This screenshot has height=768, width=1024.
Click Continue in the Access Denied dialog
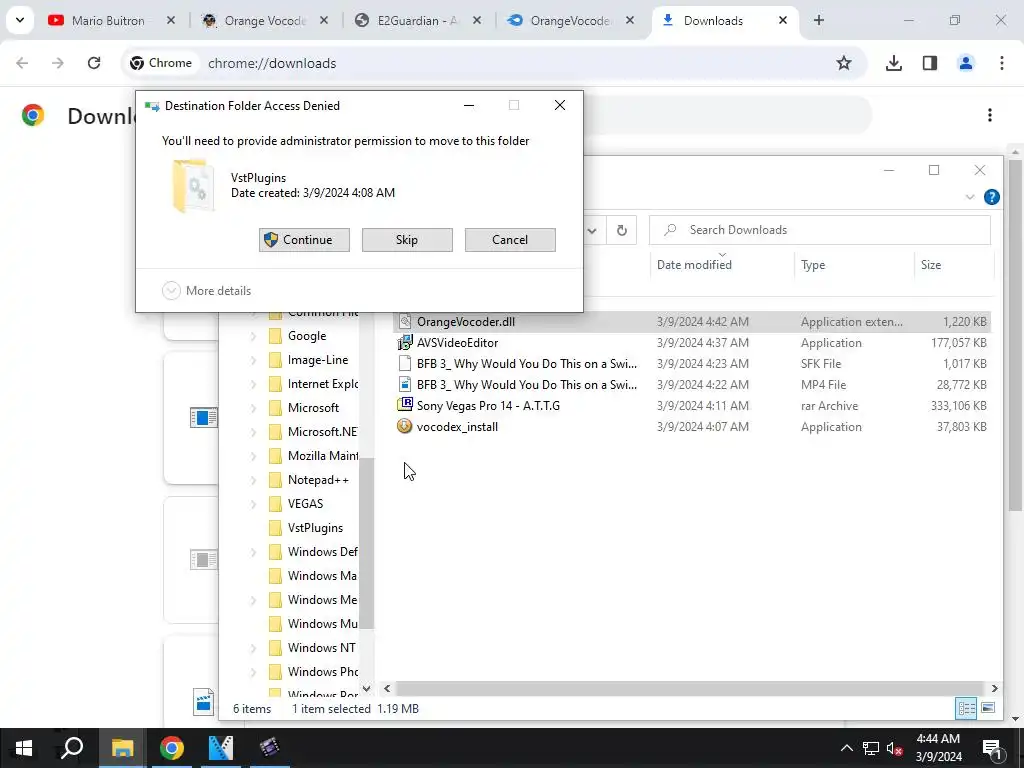pyautogui.click(x=304, y=240)
